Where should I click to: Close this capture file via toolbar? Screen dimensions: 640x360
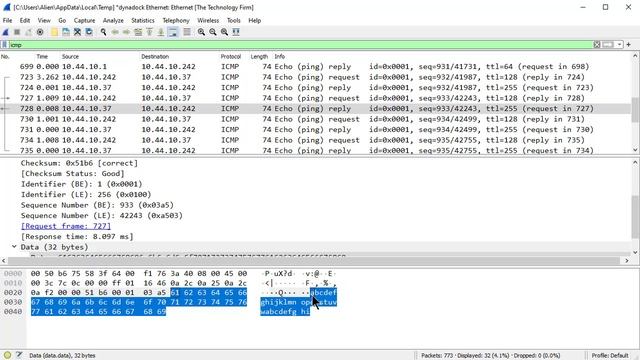coord(77,32)
